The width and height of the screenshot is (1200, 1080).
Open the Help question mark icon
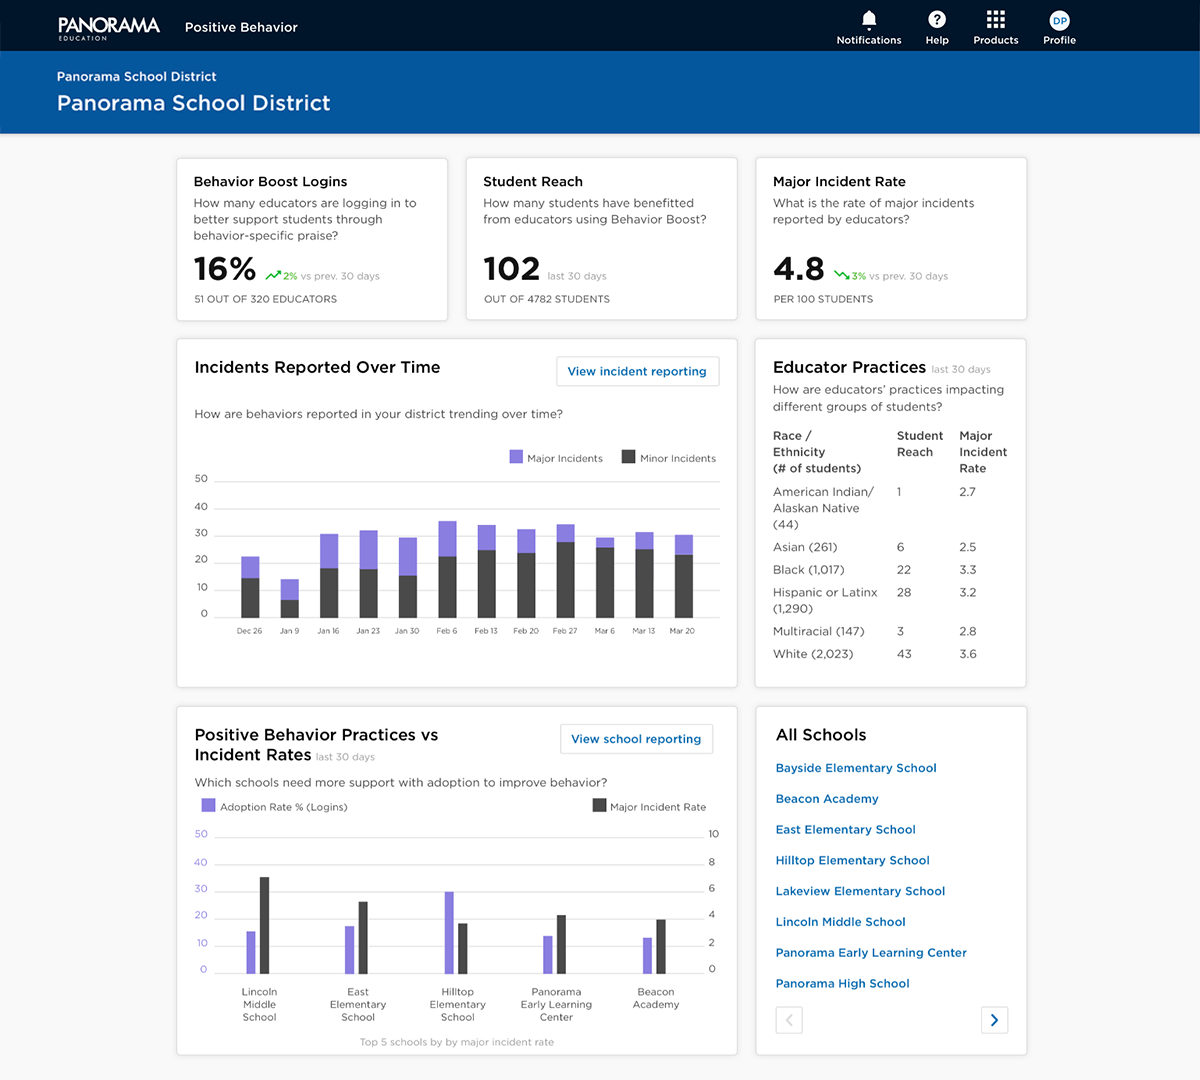937,19
